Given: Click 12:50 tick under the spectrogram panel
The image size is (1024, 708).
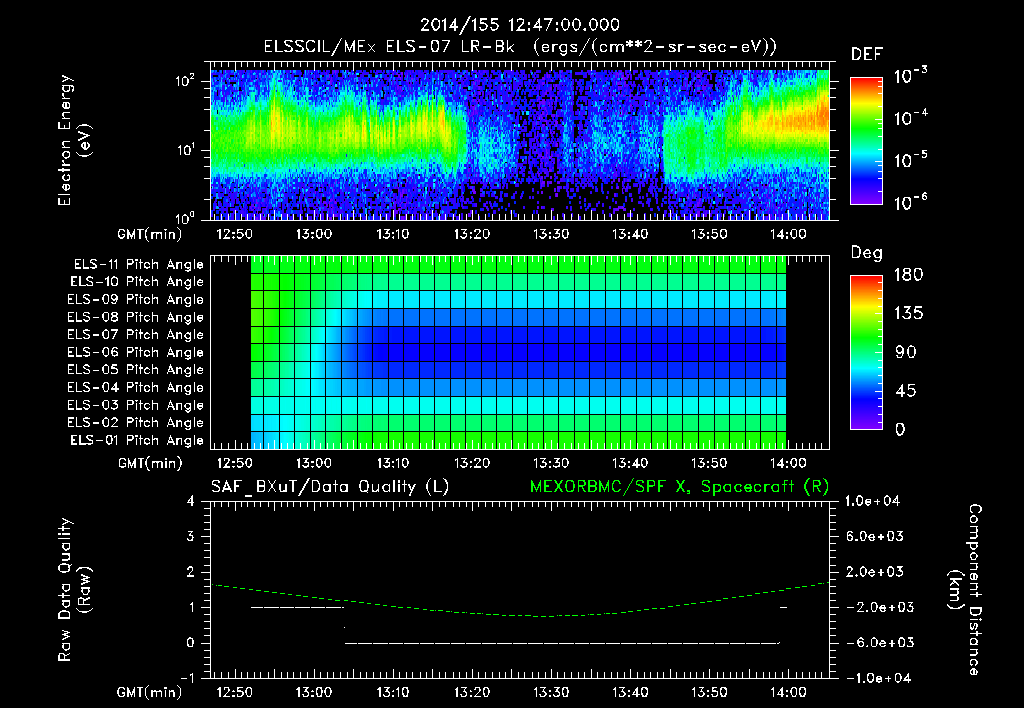Looking at the screenshot, I should [x=234, y=234].
